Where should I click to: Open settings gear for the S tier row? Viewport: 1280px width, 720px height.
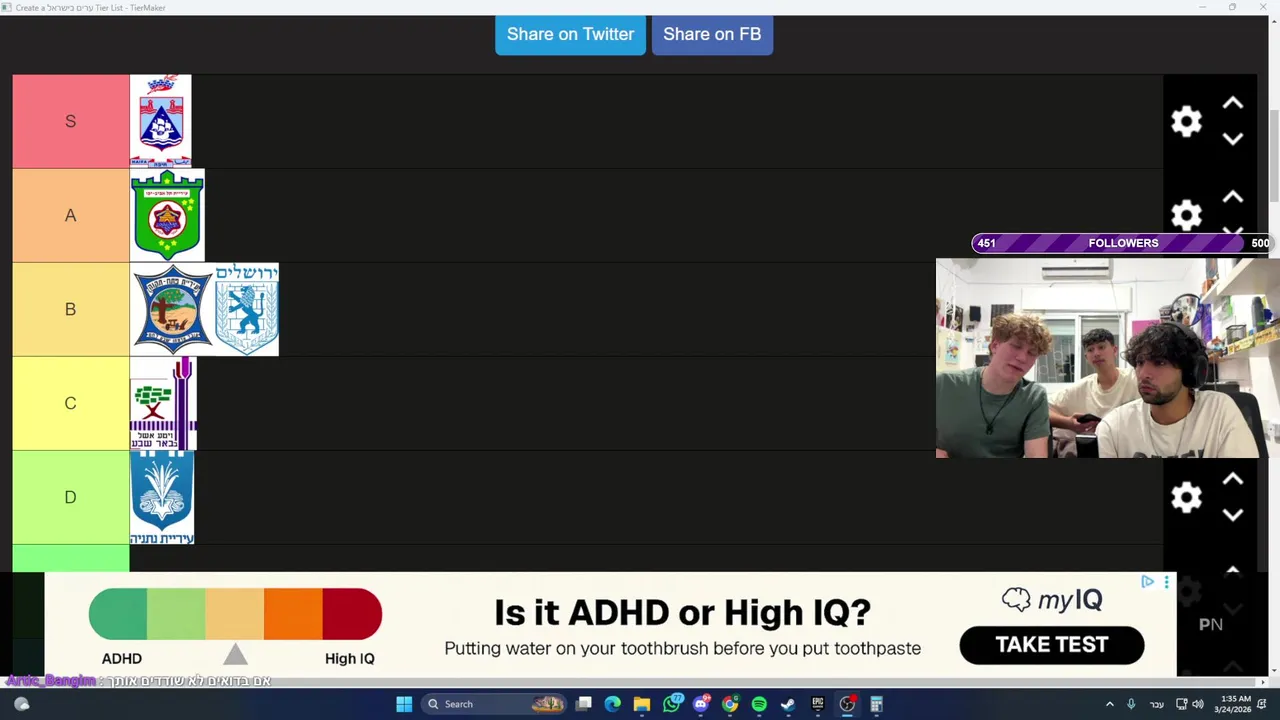click(x=1186, y=122)
